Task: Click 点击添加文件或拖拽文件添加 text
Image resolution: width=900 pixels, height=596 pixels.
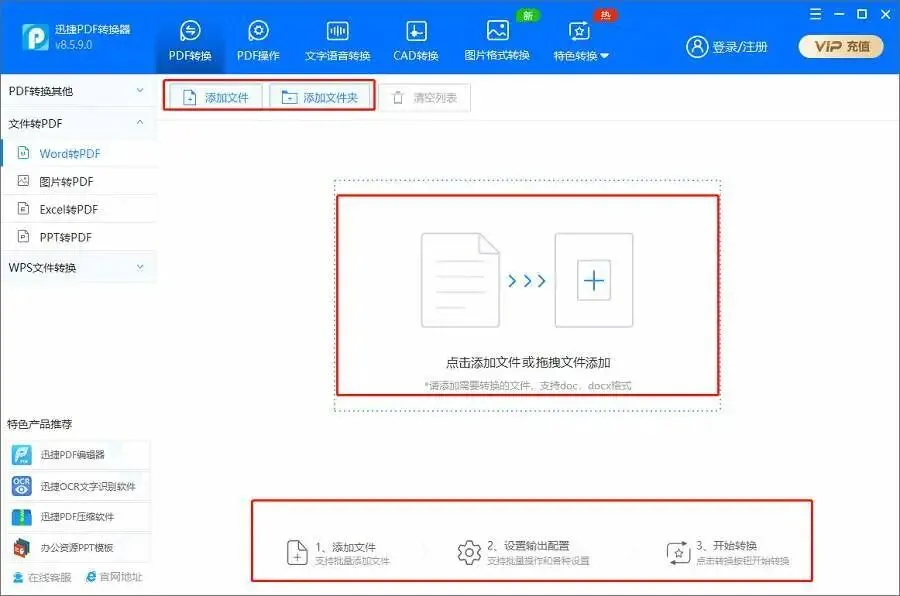Action: pos(528,362)
